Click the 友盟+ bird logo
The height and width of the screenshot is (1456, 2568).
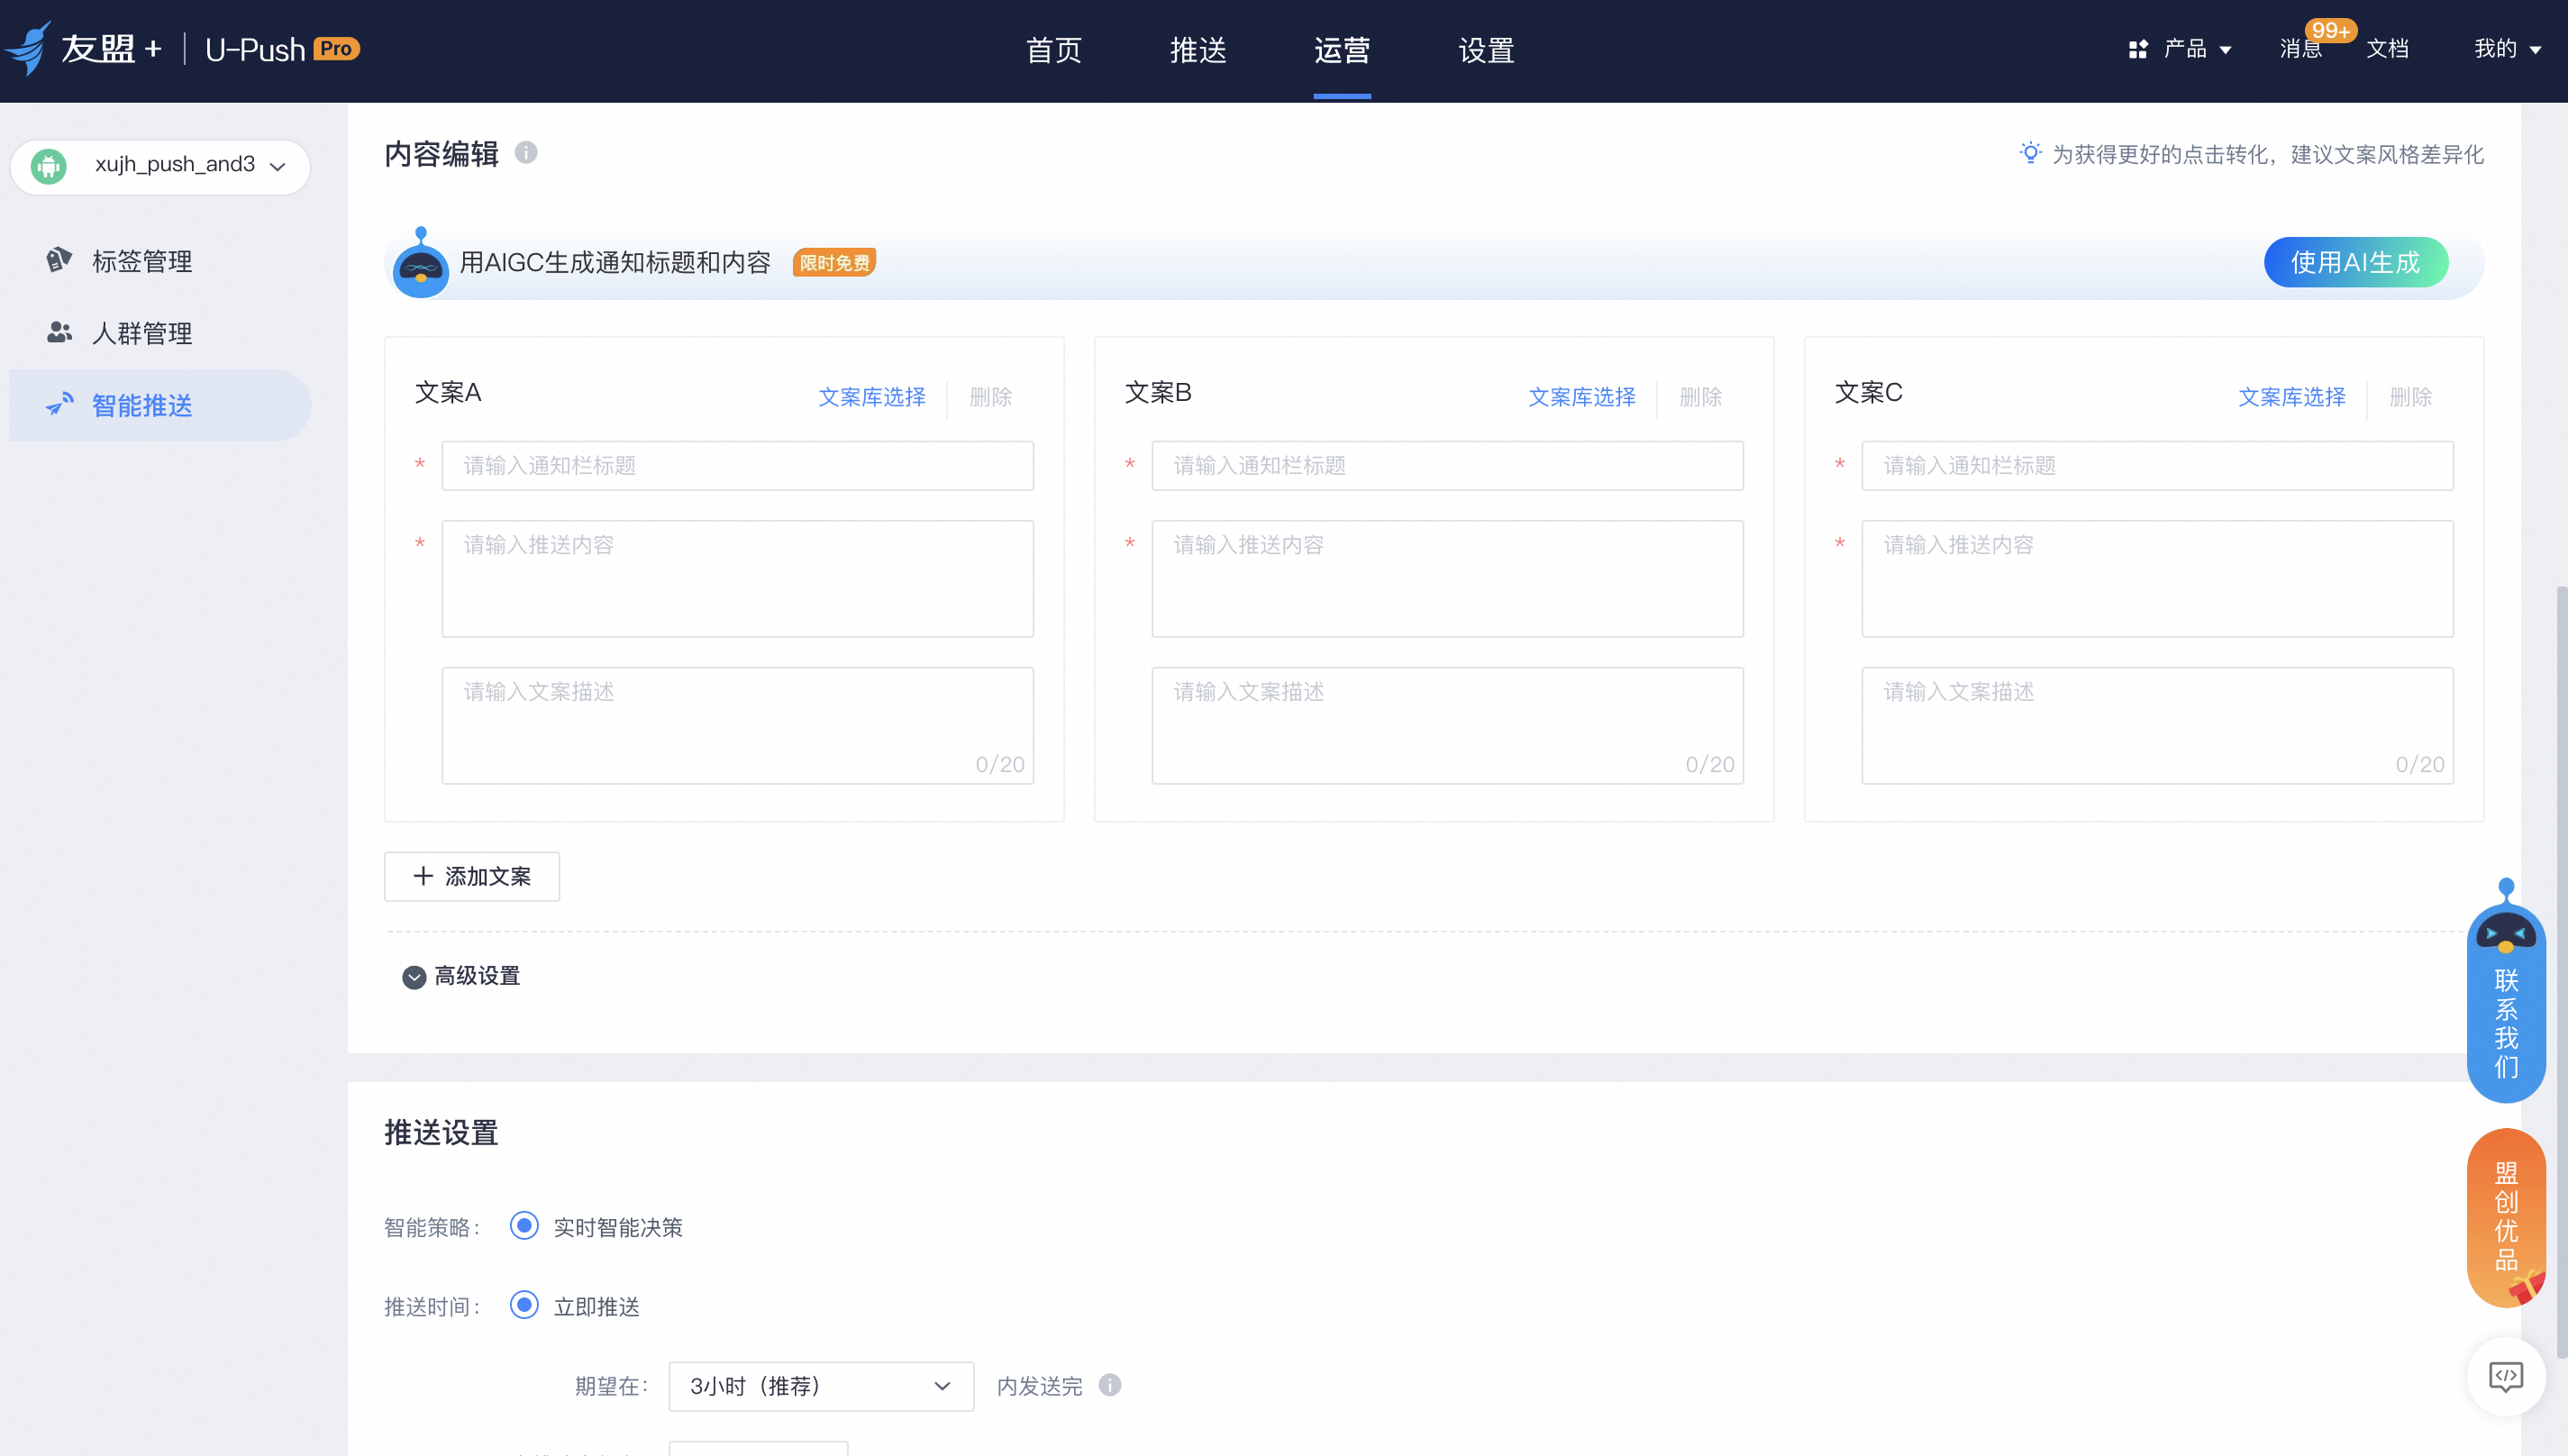[28, 48]
